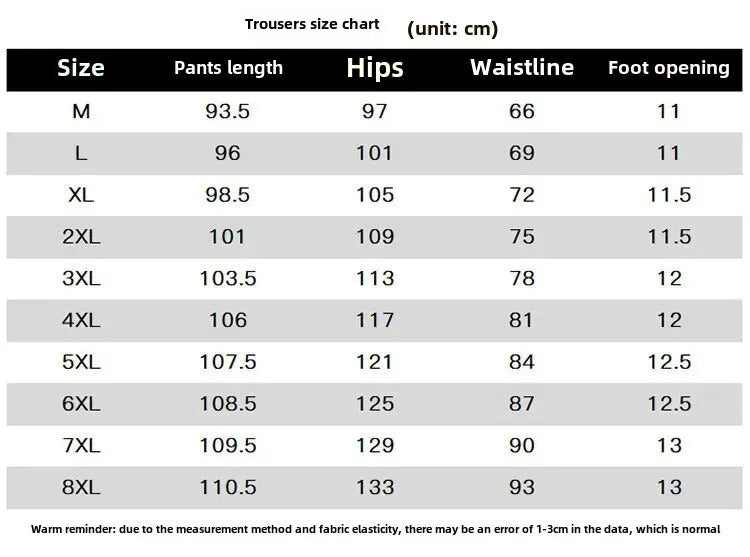Select the 87 waistline value
The width and height of the screenshot is (750, 557).
coord(522,404)
